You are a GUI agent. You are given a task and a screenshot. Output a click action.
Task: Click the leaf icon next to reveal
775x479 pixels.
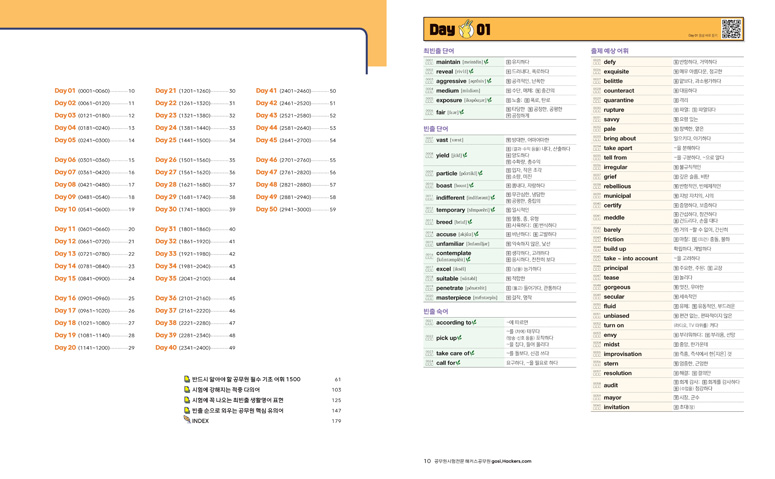pyautogui.click(x=471, y=71)
